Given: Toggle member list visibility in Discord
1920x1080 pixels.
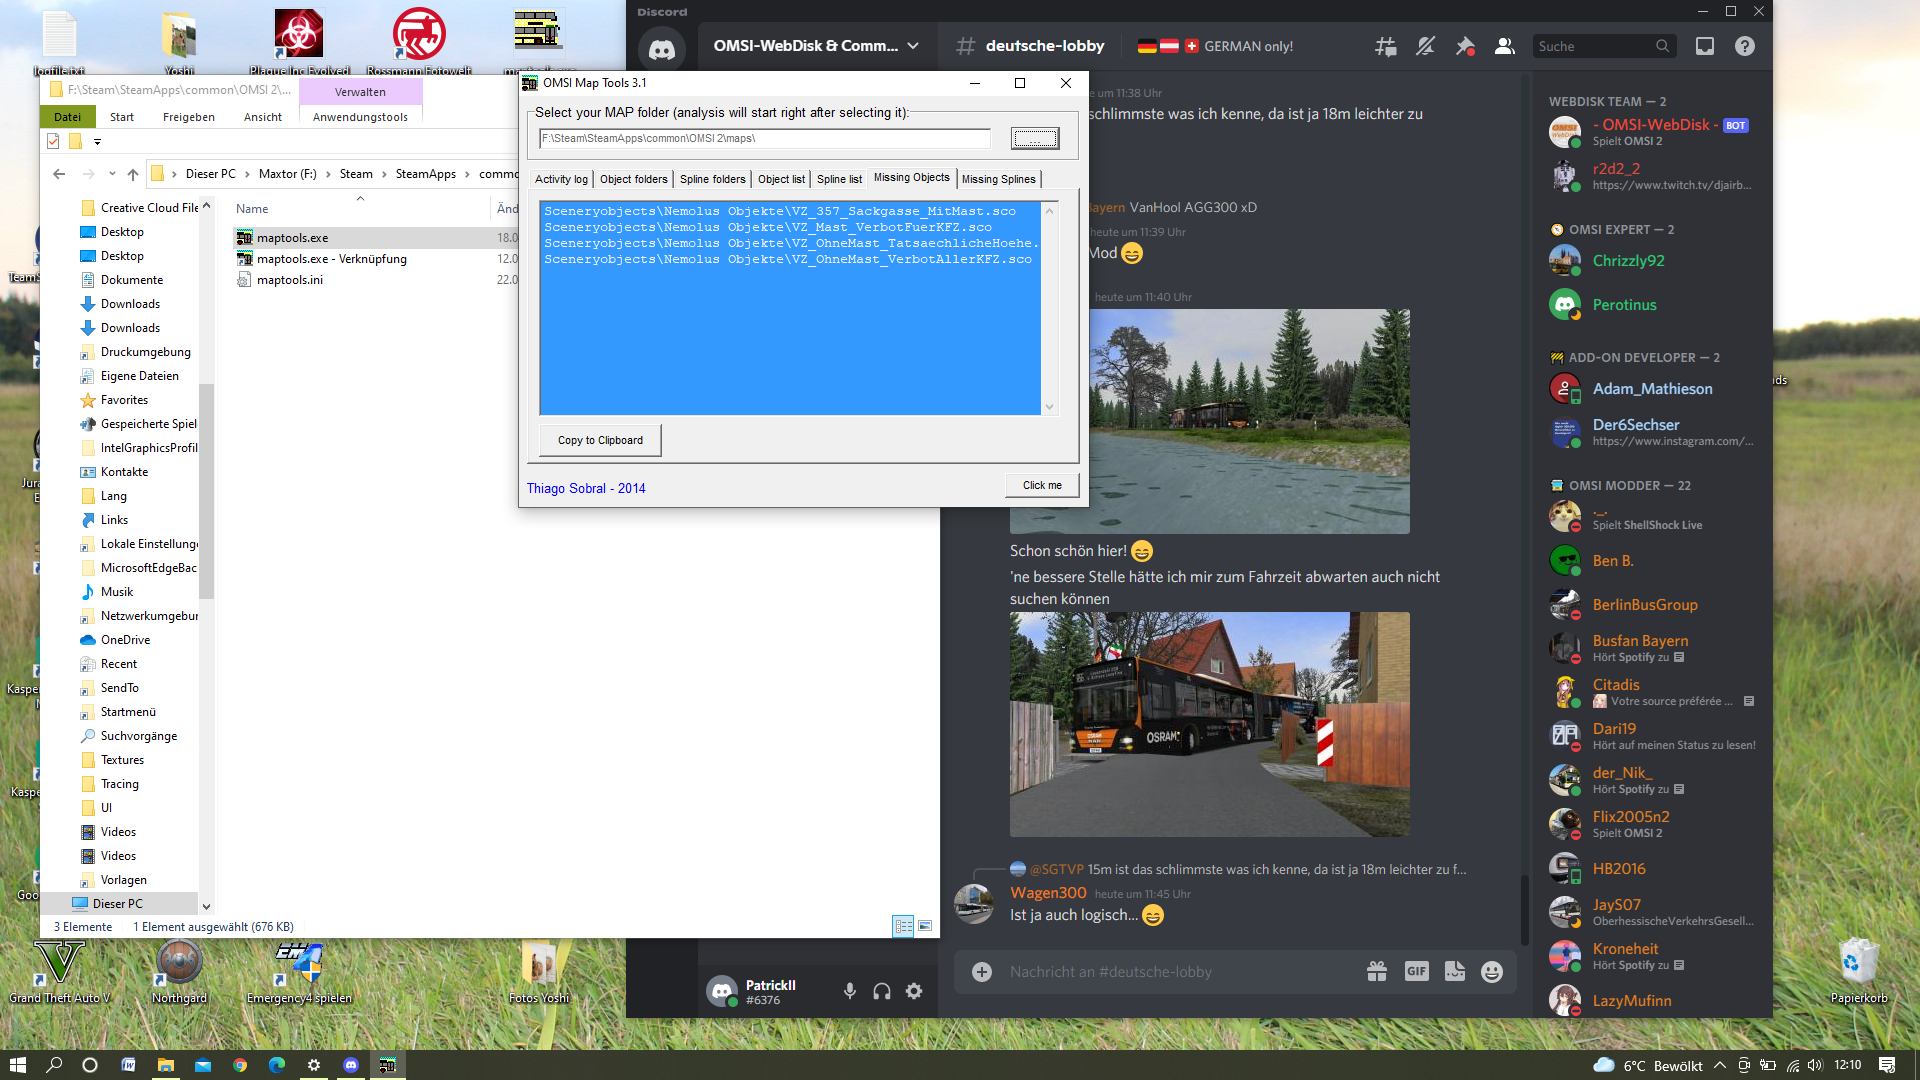Looking at the screenshot, I should [1504, 46].
